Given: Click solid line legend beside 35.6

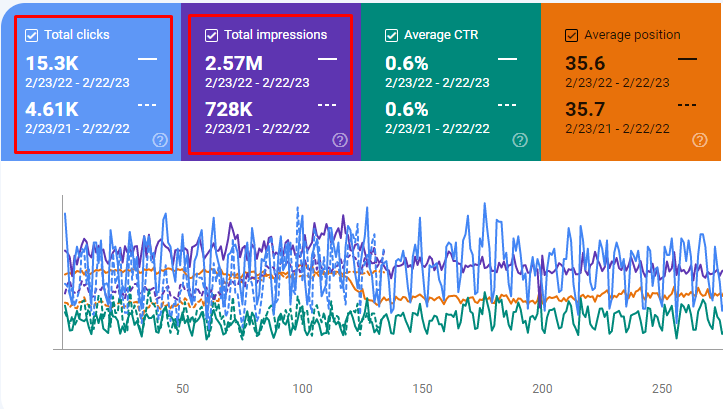Looking at the screenshot, I should coord(687,60).
